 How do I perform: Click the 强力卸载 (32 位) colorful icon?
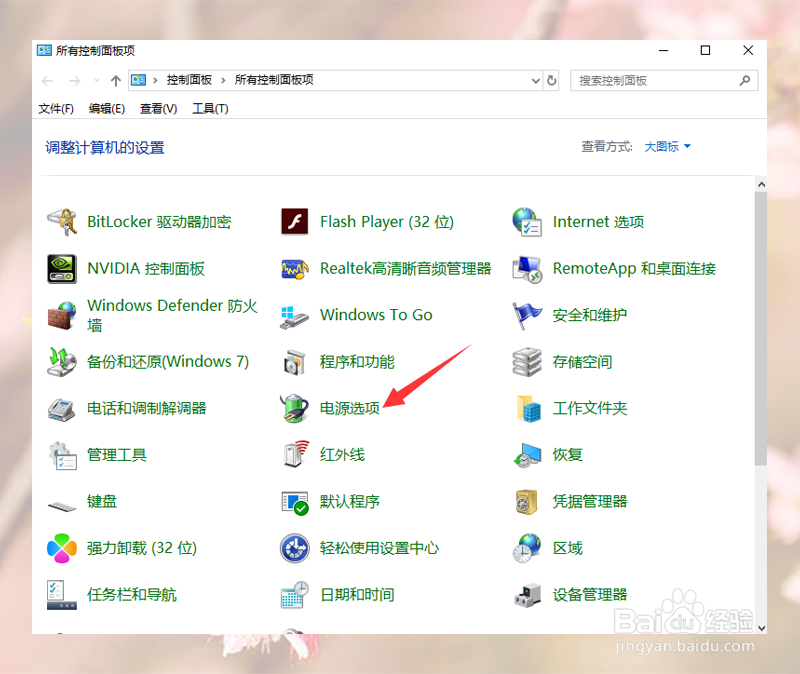tap(62, 548)
